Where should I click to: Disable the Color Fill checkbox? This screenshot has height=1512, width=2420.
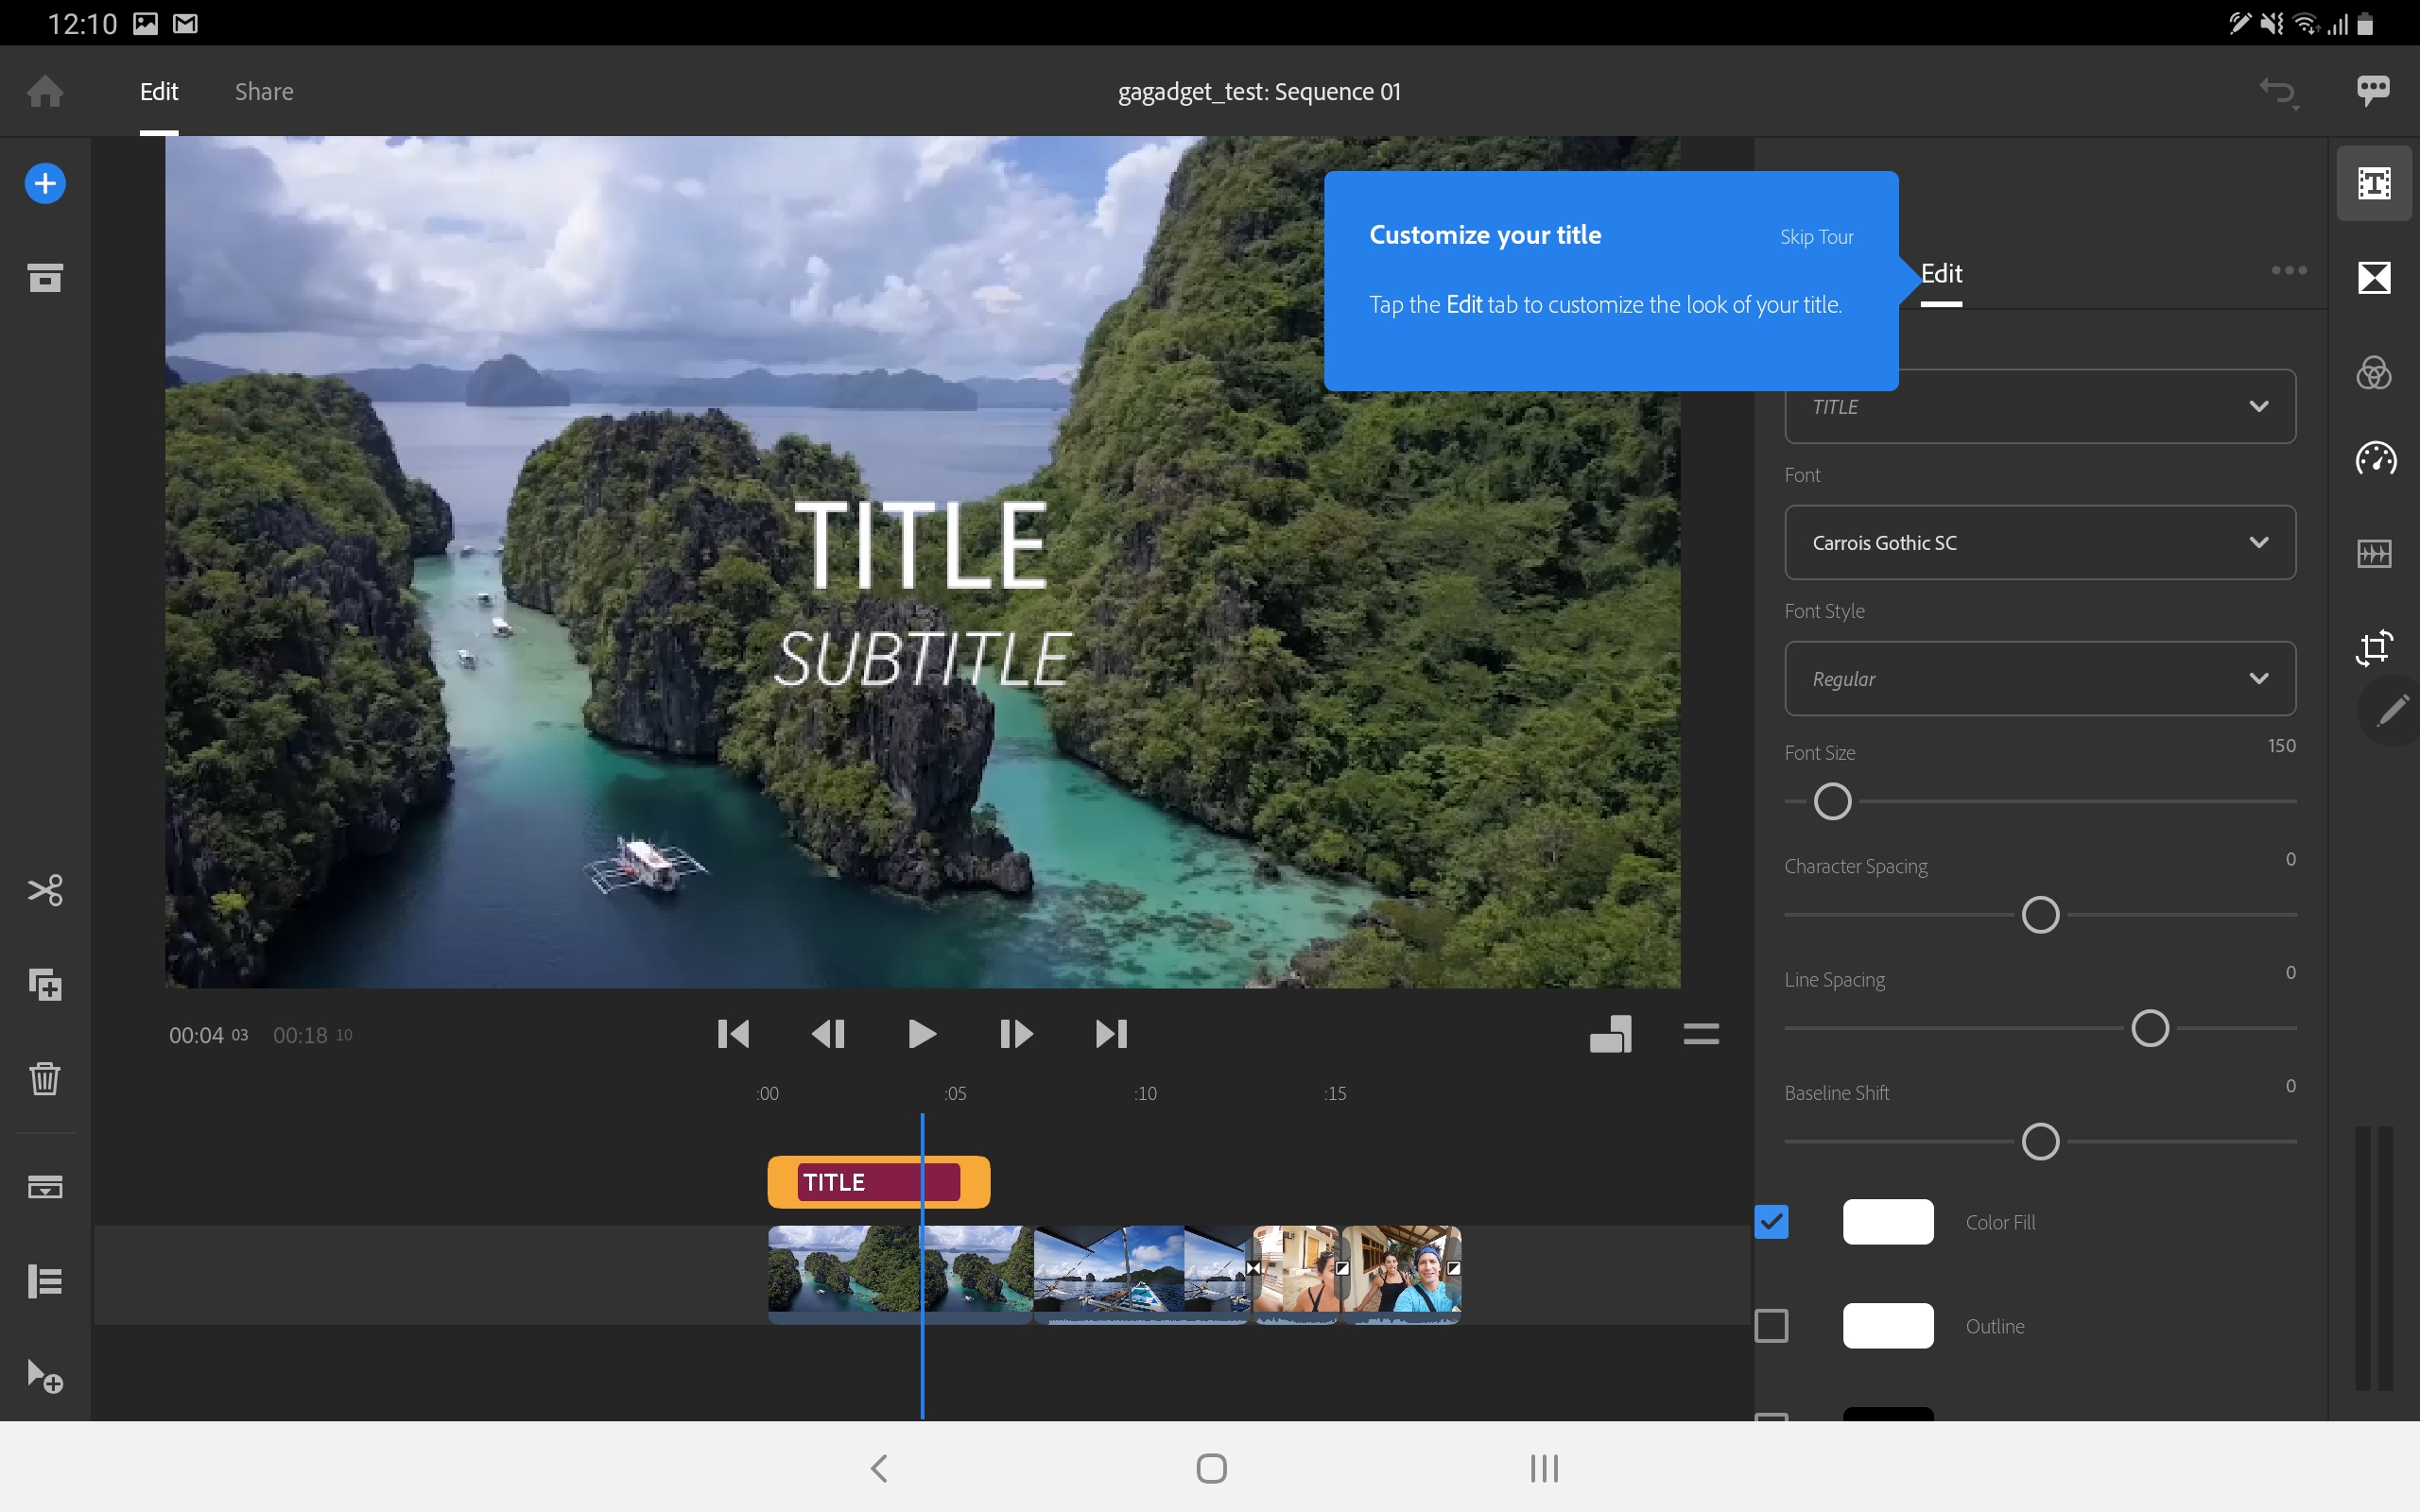[1771, 1222]
